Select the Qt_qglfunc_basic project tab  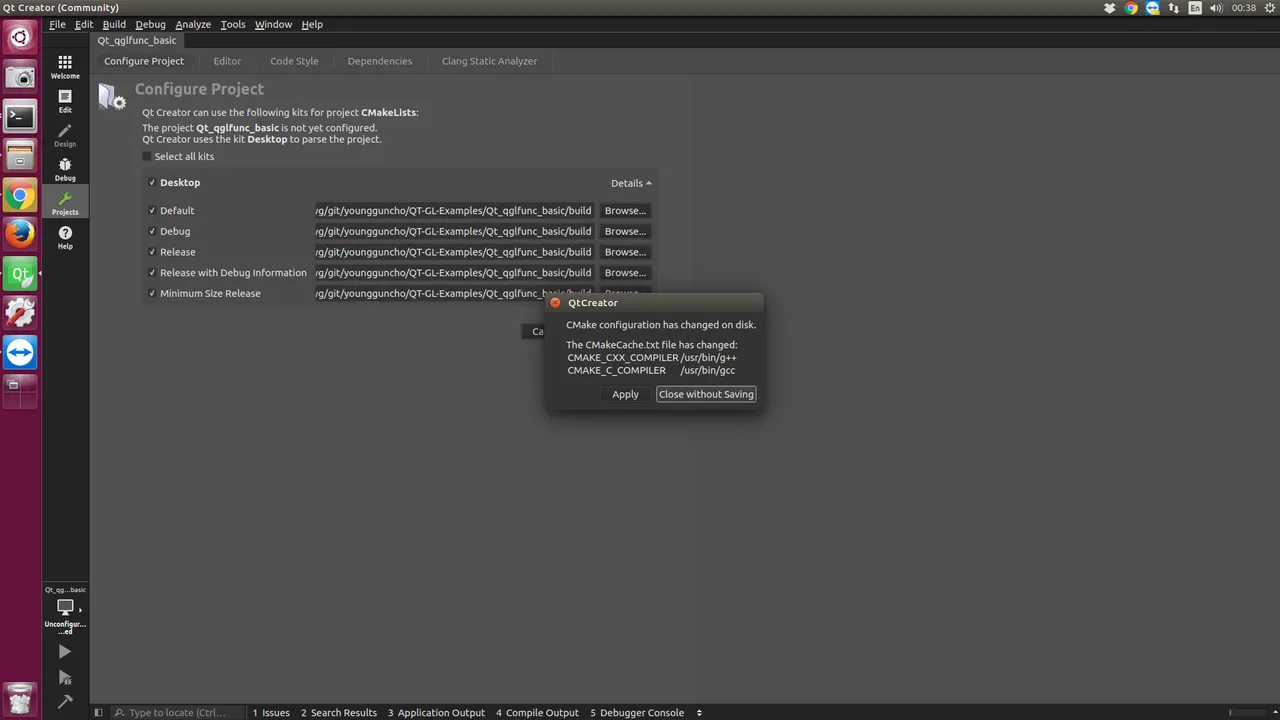(137, 41)
